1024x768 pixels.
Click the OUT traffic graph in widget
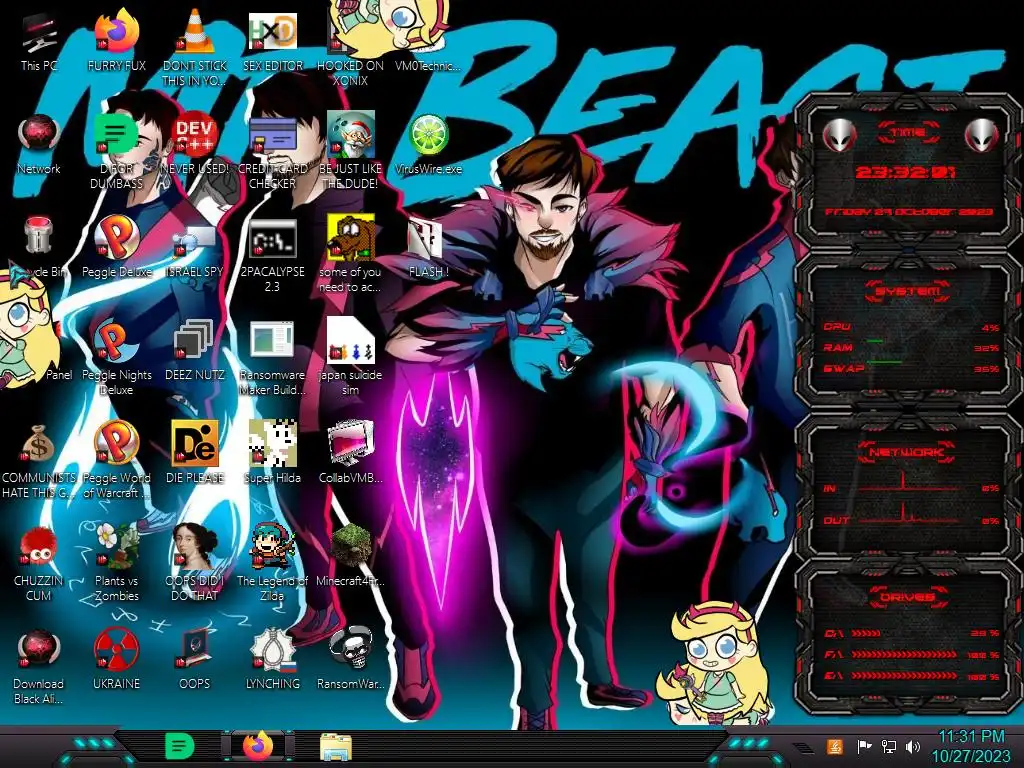[909, 514]
